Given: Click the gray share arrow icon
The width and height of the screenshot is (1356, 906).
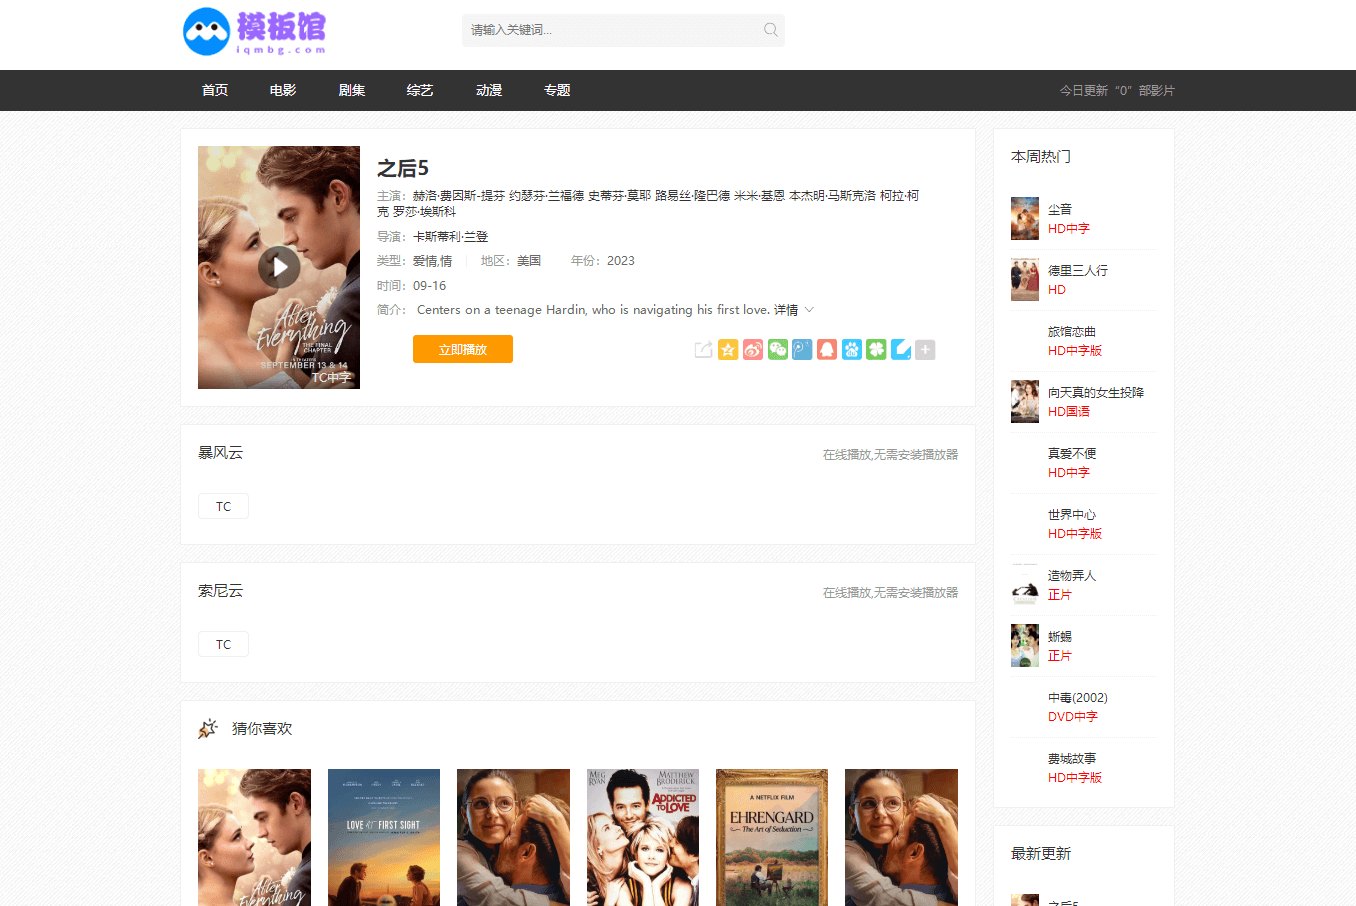Looking at the screenshot, I should 703,349.
